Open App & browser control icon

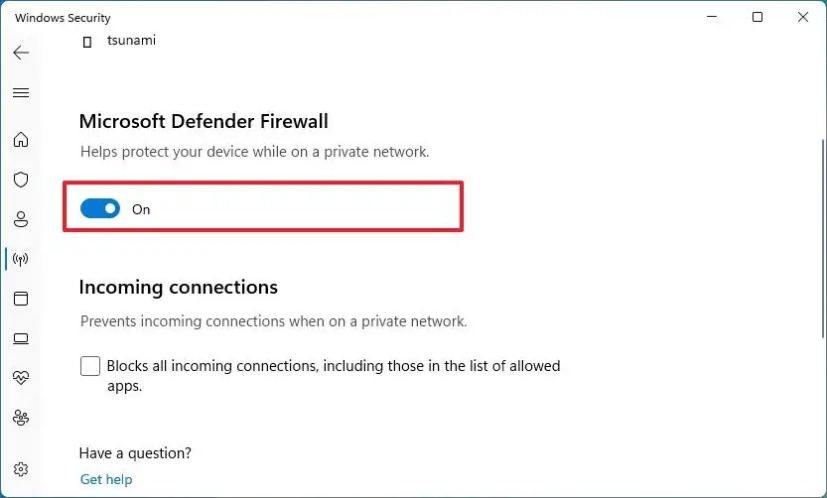coord(21,299)
